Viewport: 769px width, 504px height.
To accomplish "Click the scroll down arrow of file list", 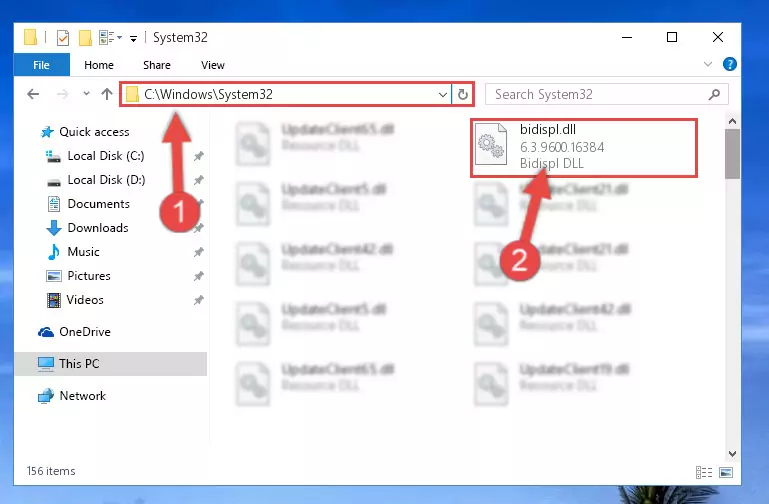I will click(x=732, y=454).
